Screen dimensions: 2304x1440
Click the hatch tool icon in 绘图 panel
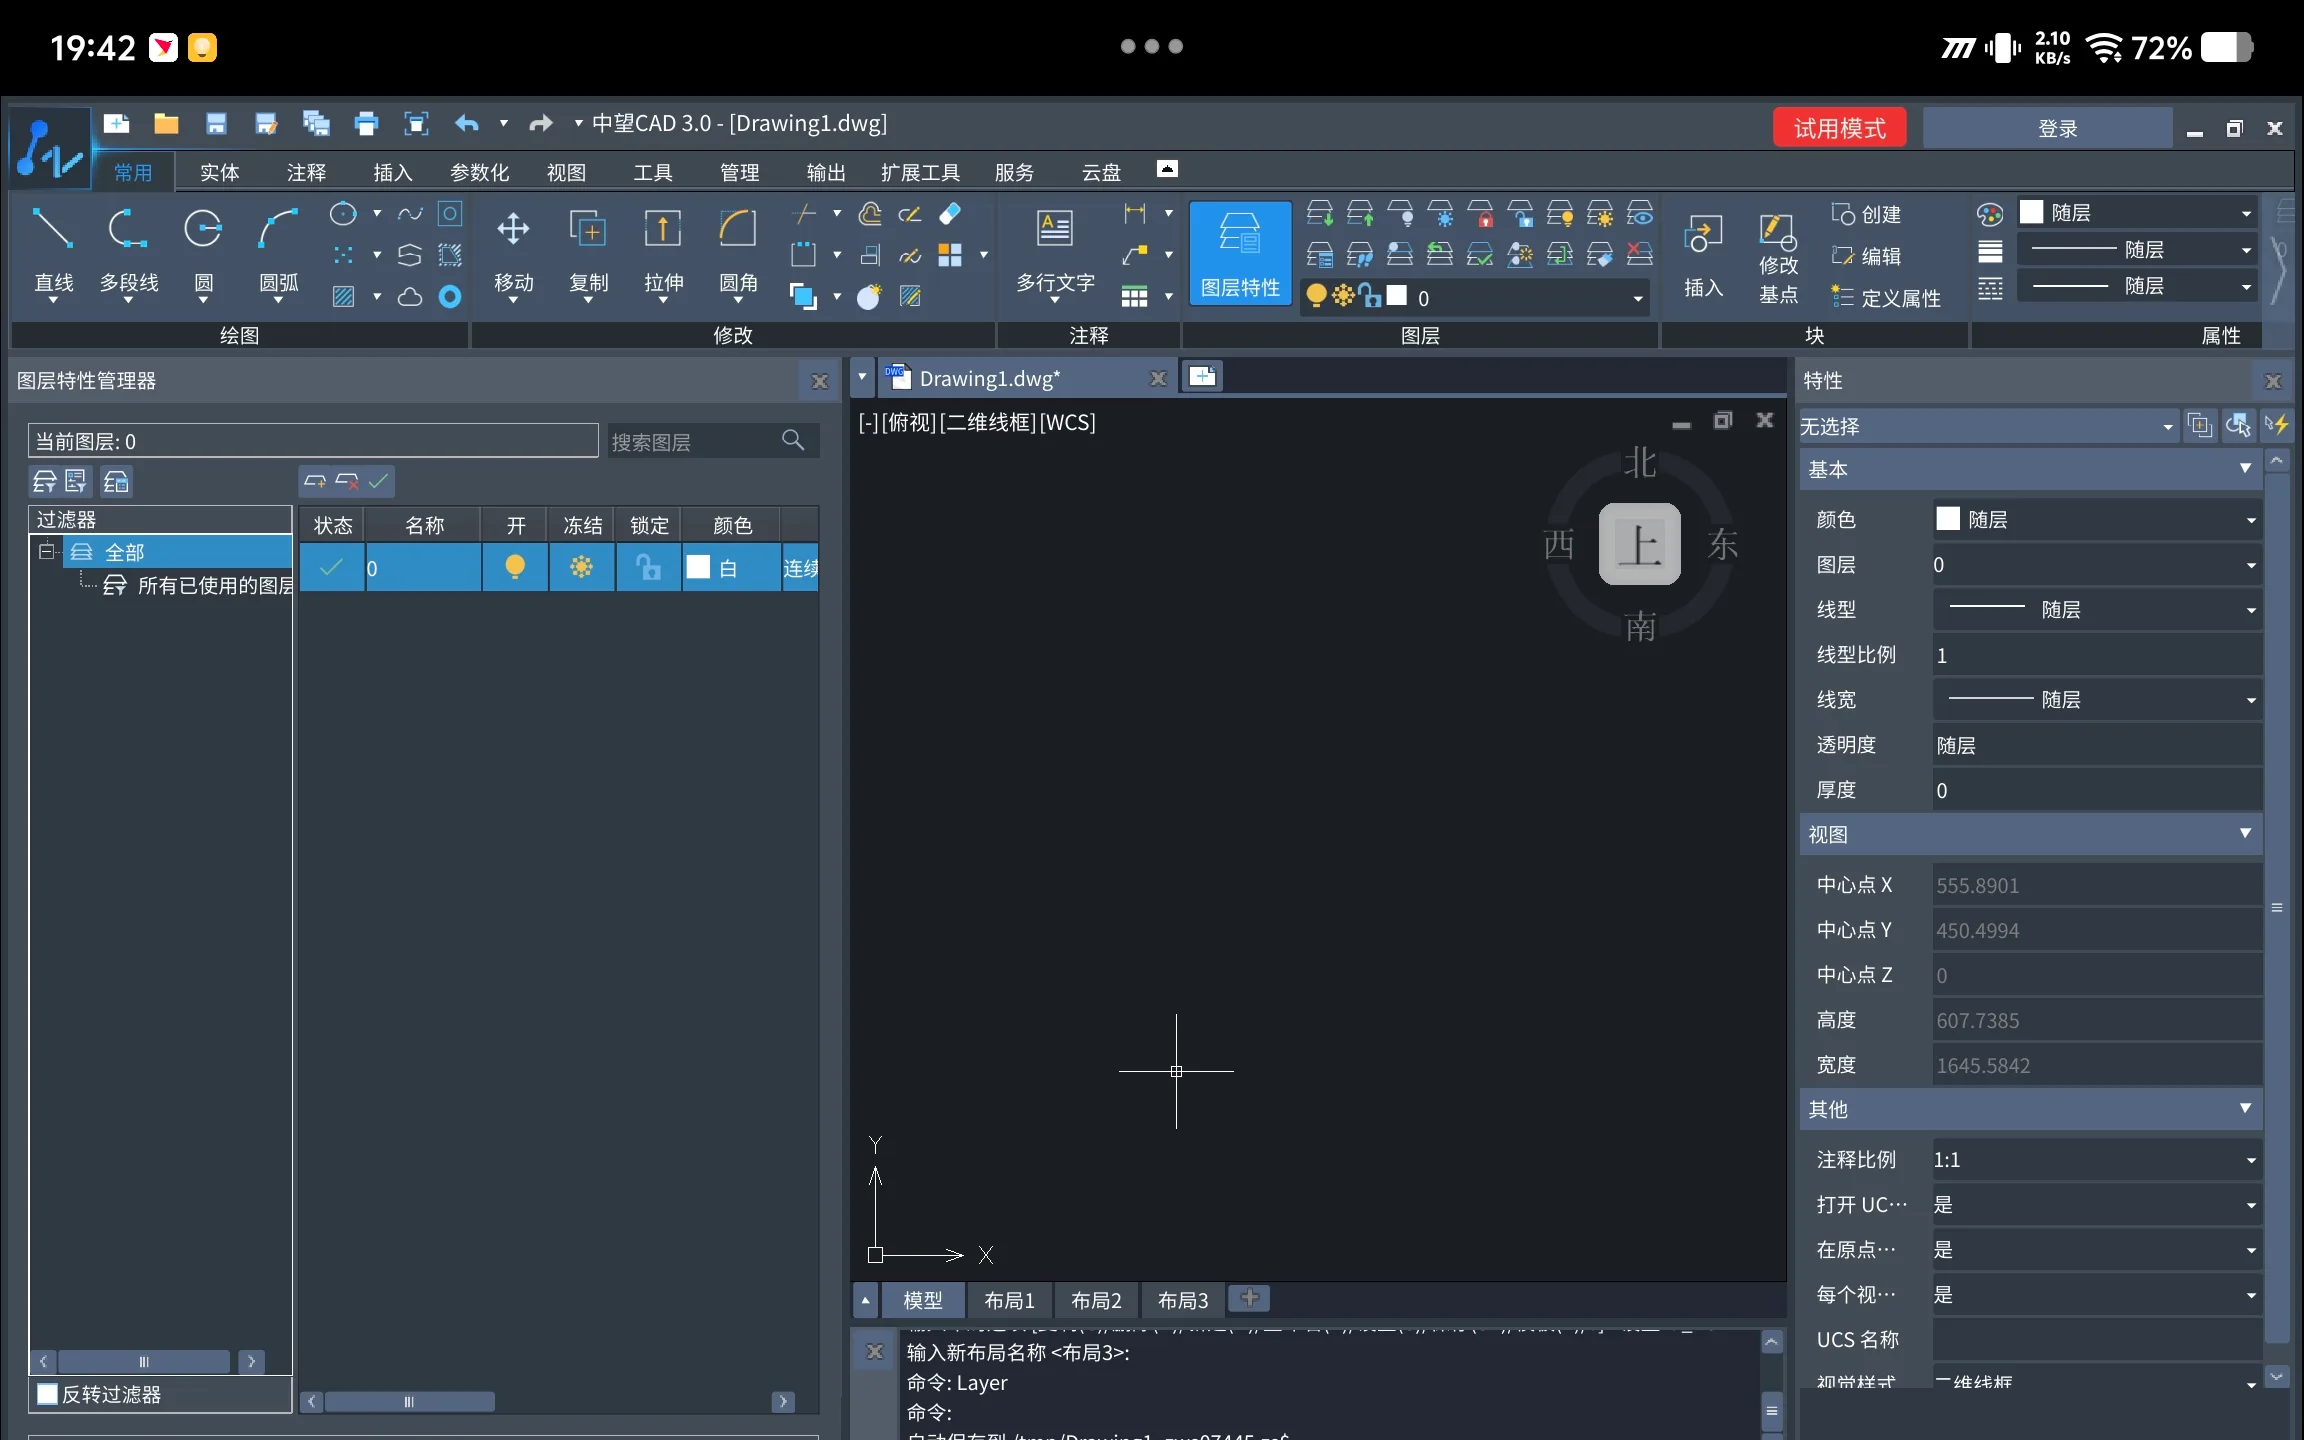pos(343,296)
